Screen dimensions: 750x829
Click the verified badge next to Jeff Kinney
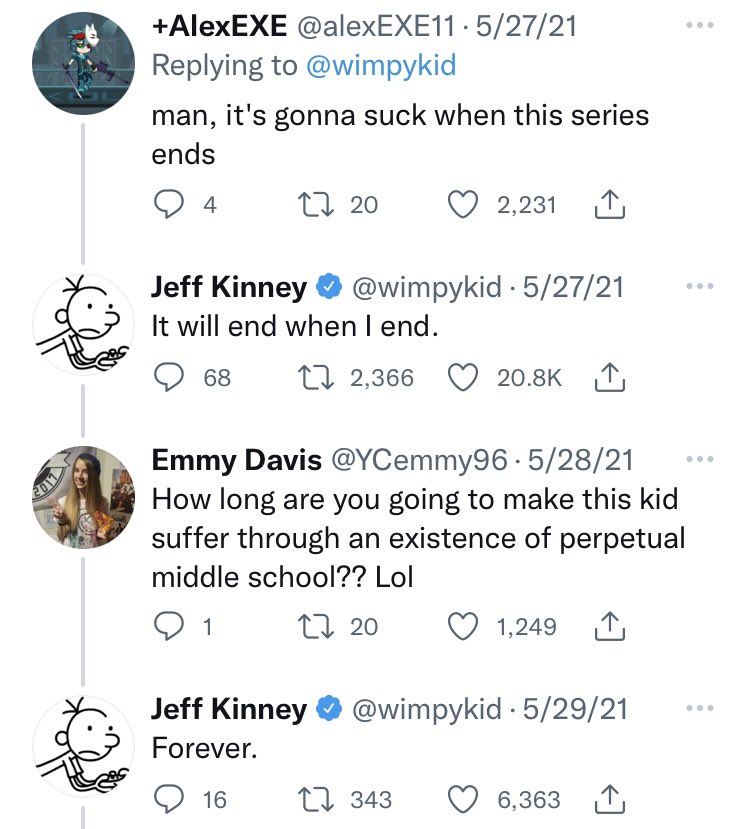(x=326, y=286)
